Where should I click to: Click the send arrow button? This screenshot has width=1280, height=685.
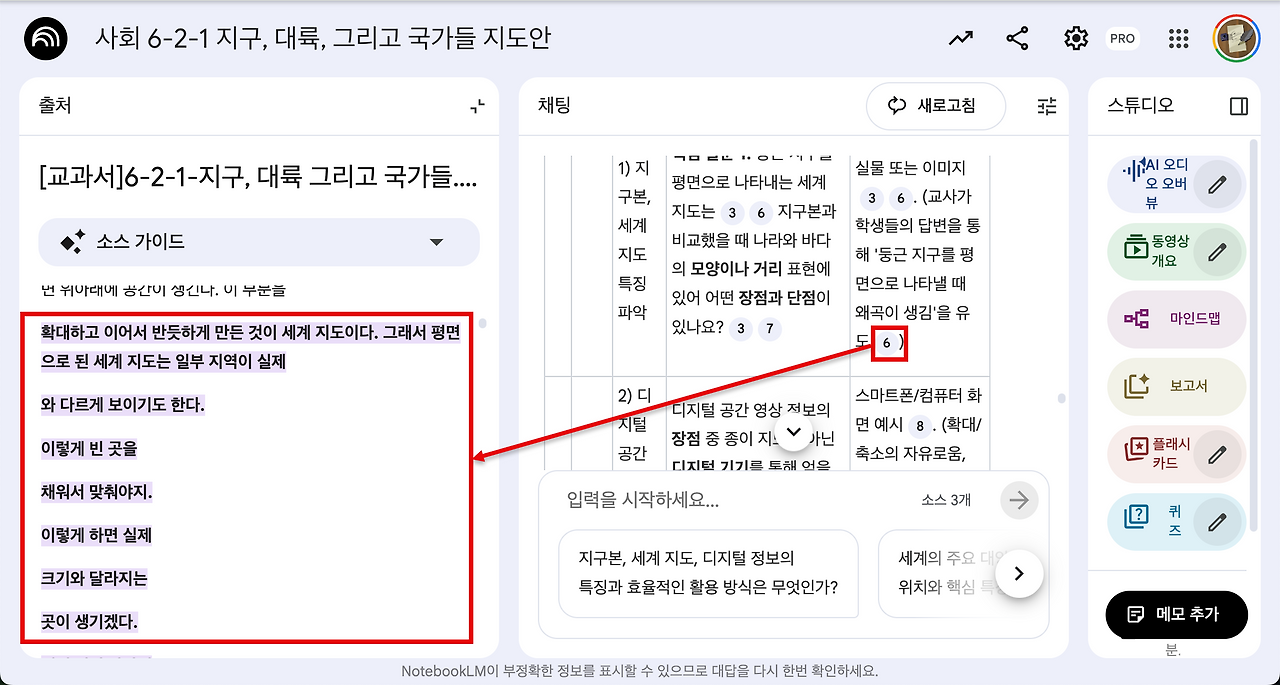pyautogui.click(x=1019, y=500)
